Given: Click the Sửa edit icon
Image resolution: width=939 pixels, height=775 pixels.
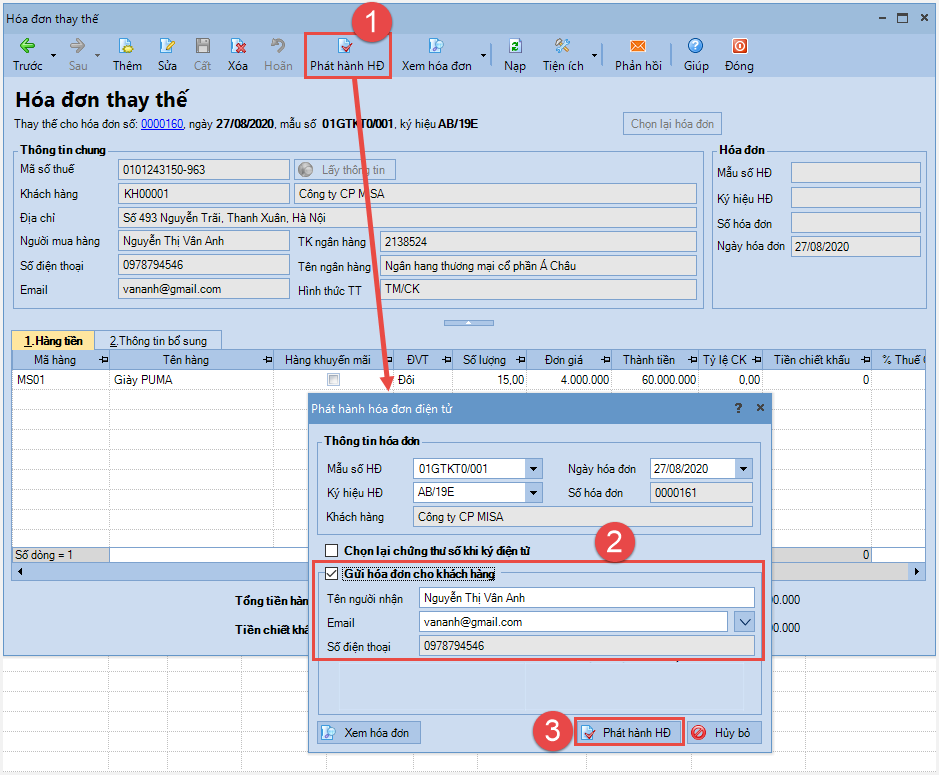Looking at the screenshot, I should pyautogui.click(x=167, y=46).
